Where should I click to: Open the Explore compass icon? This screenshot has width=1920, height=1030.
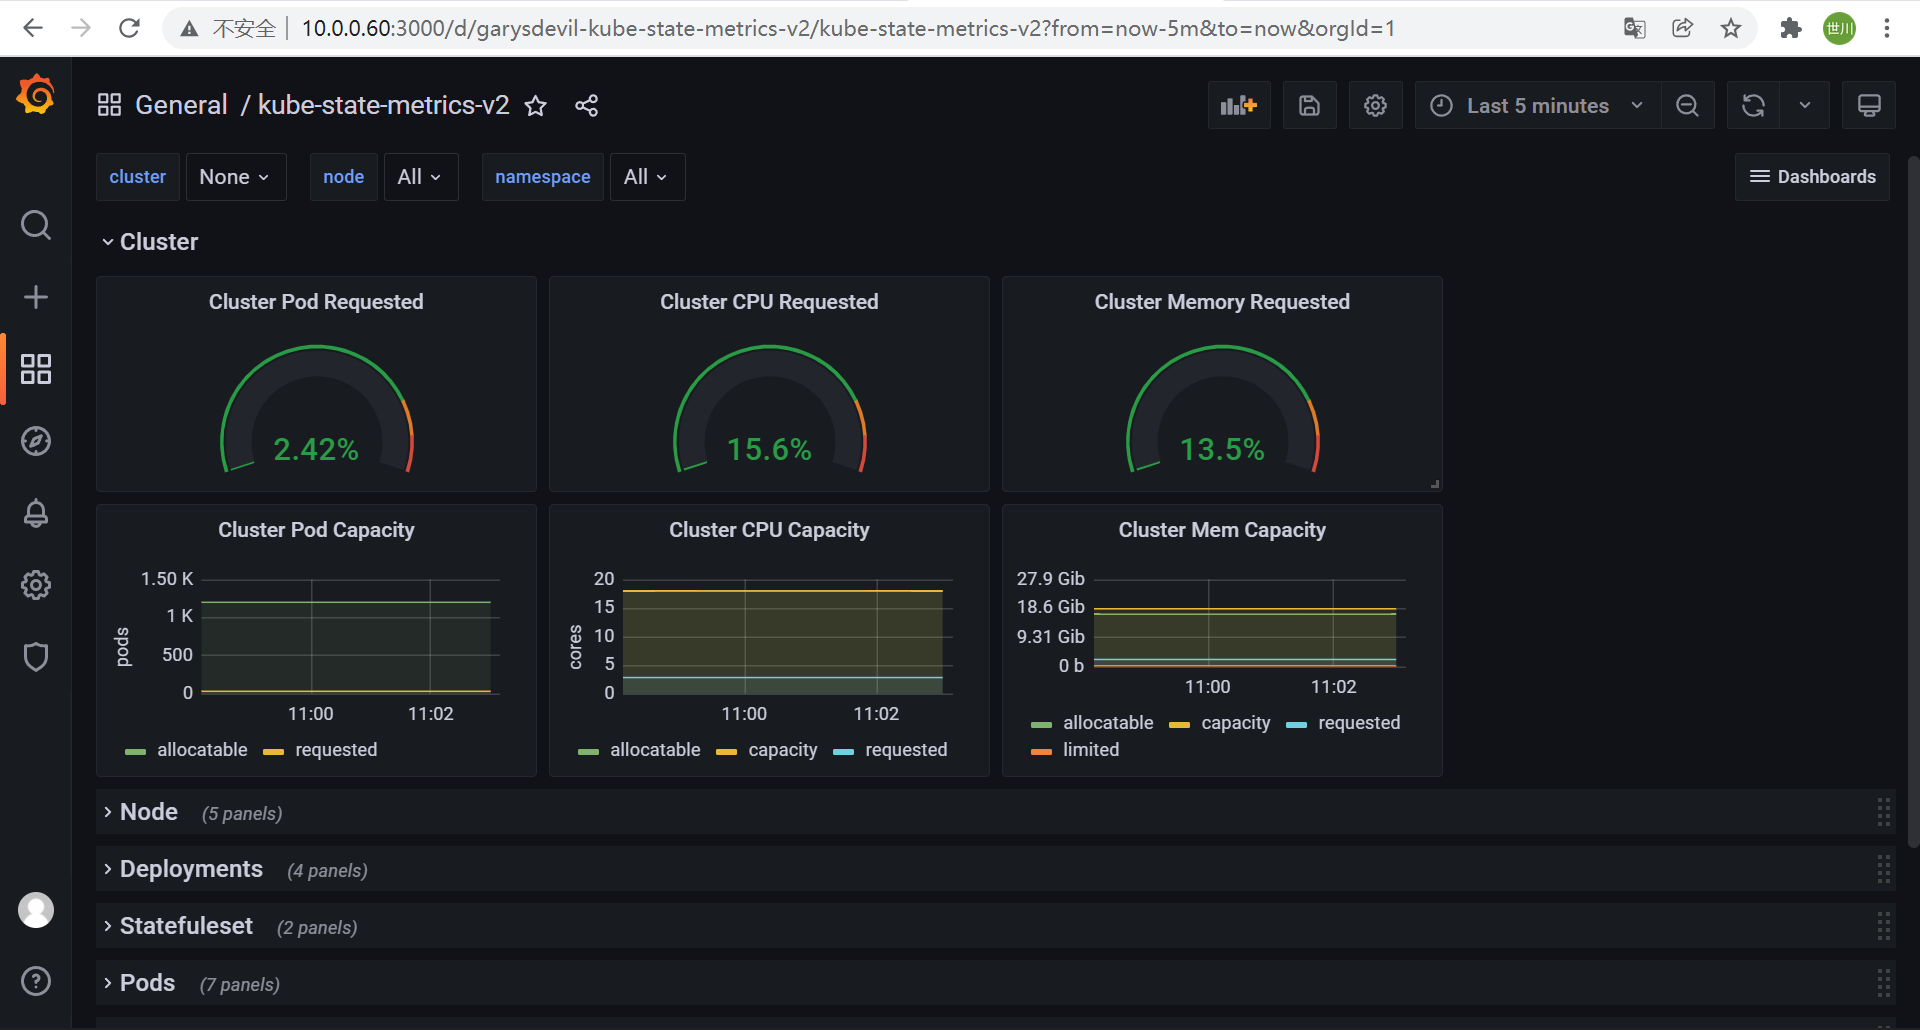(36, 441)
